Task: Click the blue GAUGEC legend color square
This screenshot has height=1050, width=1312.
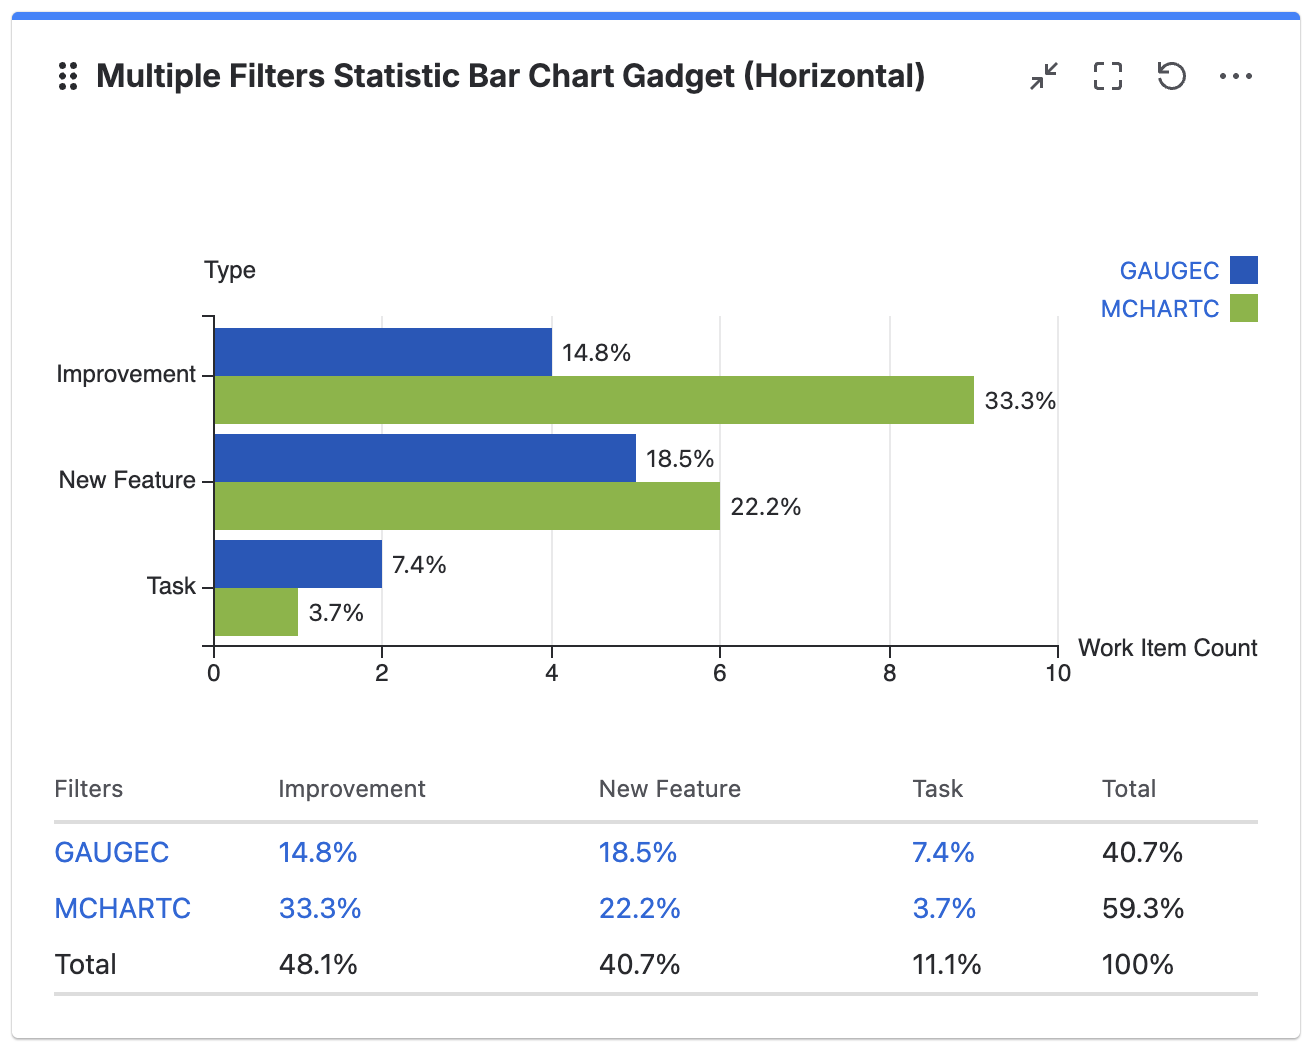Action: pos(1244,270)
